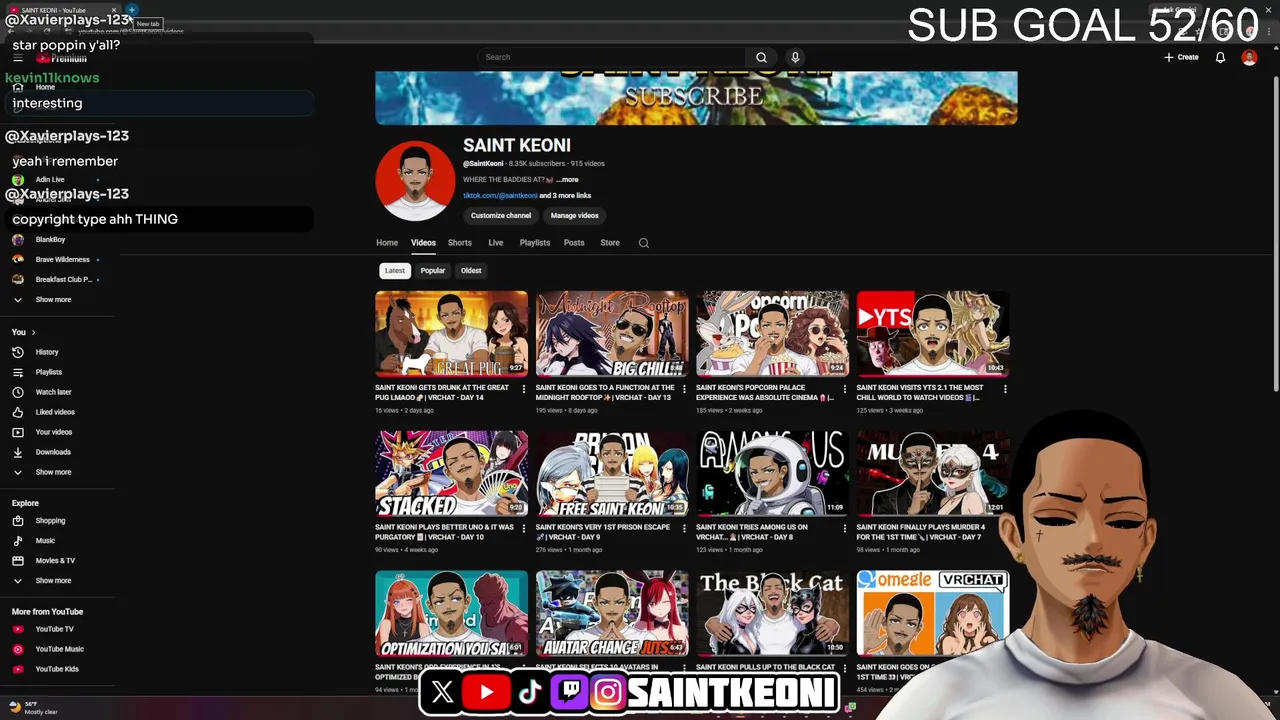Open the Midnight Rooftop video title link
The image size is (1280, 720).
tap(605, 393)
